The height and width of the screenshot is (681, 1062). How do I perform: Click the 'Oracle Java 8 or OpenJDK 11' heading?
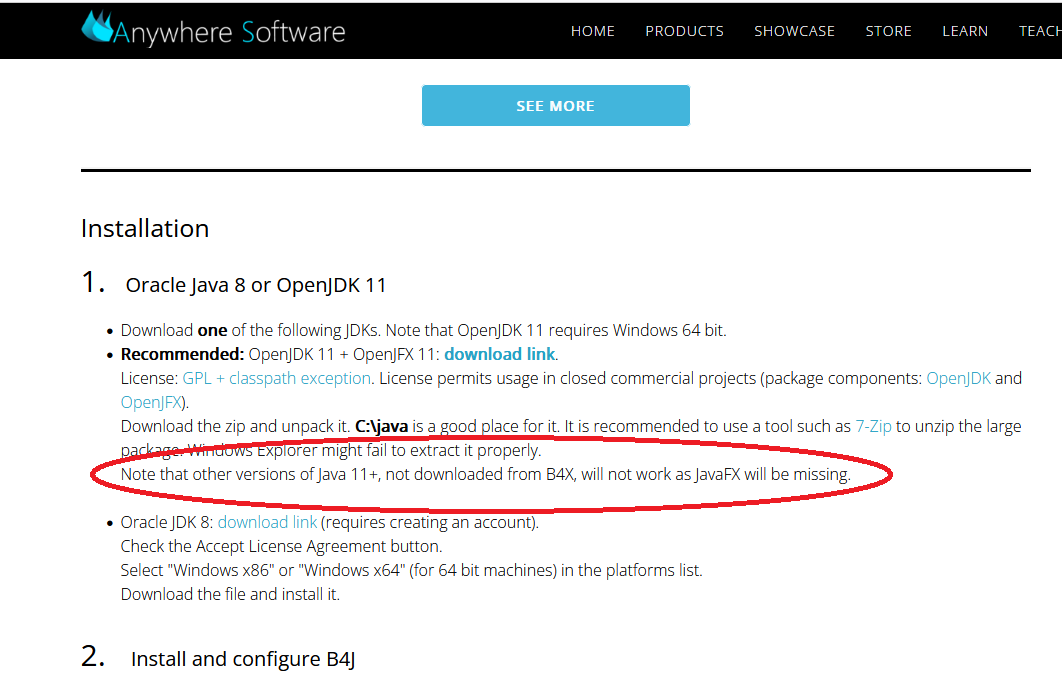(x=256, y=285)
